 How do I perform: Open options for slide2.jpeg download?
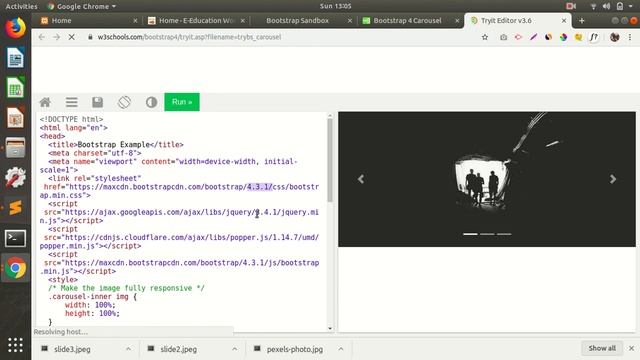click(x=234, y=349)
